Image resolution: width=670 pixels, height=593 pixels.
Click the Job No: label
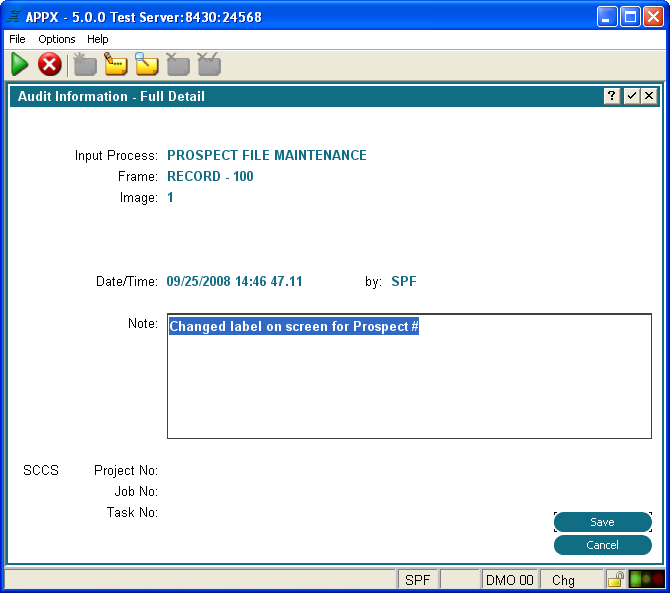click(136, 491)
